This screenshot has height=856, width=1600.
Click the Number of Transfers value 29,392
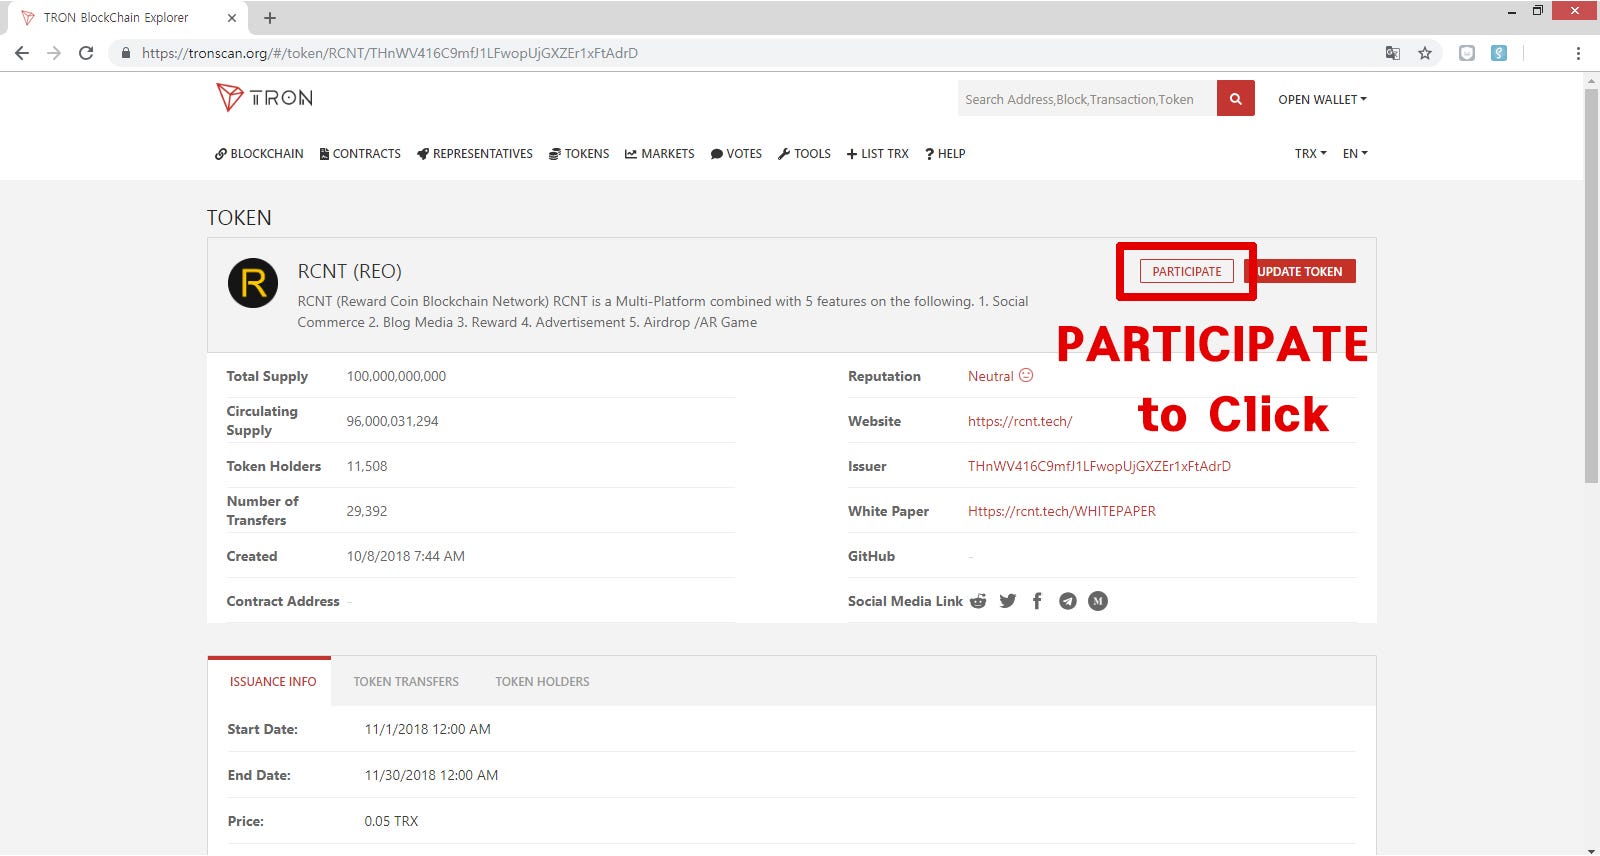(x=366, y=511)
